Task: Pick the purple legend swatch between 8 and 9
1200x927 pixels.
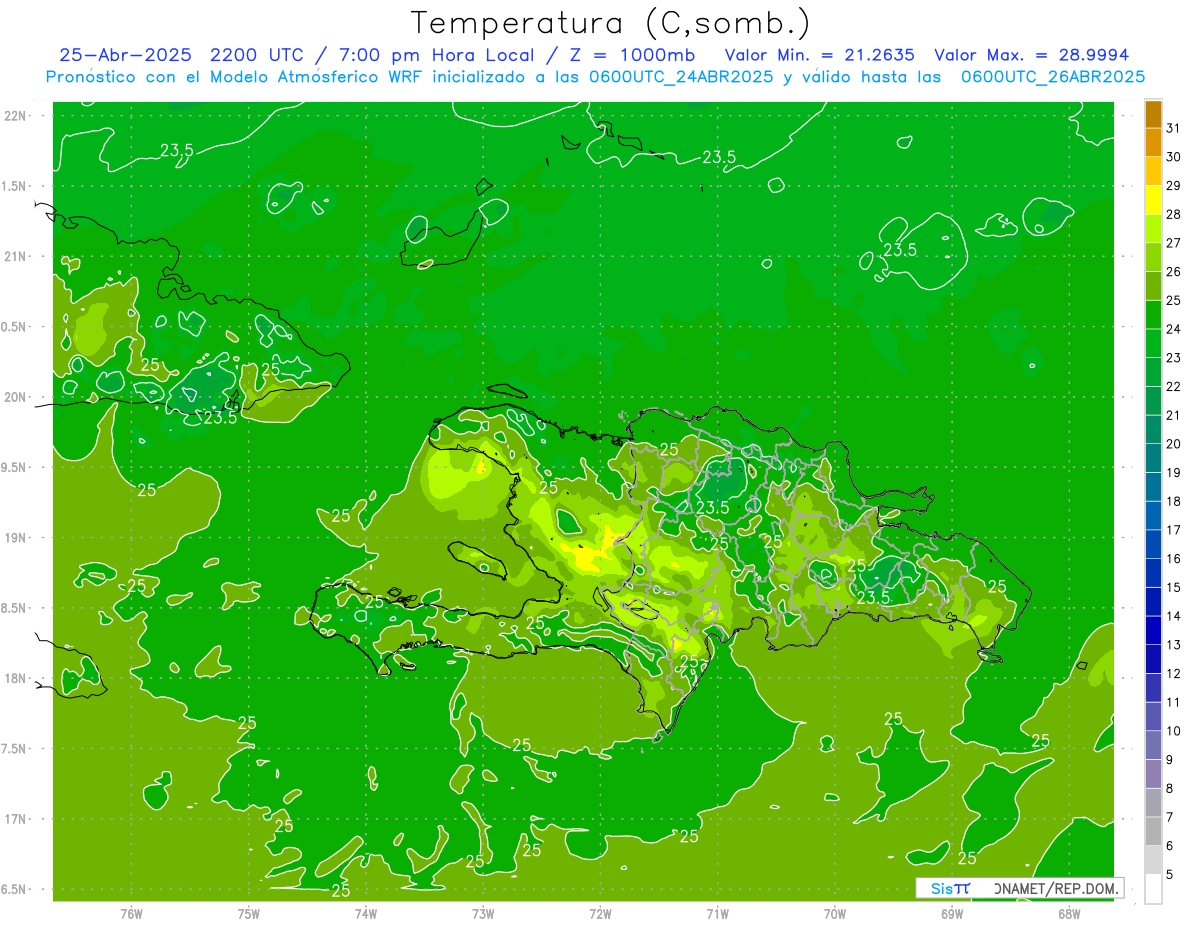Action: tap(1153, 774)
